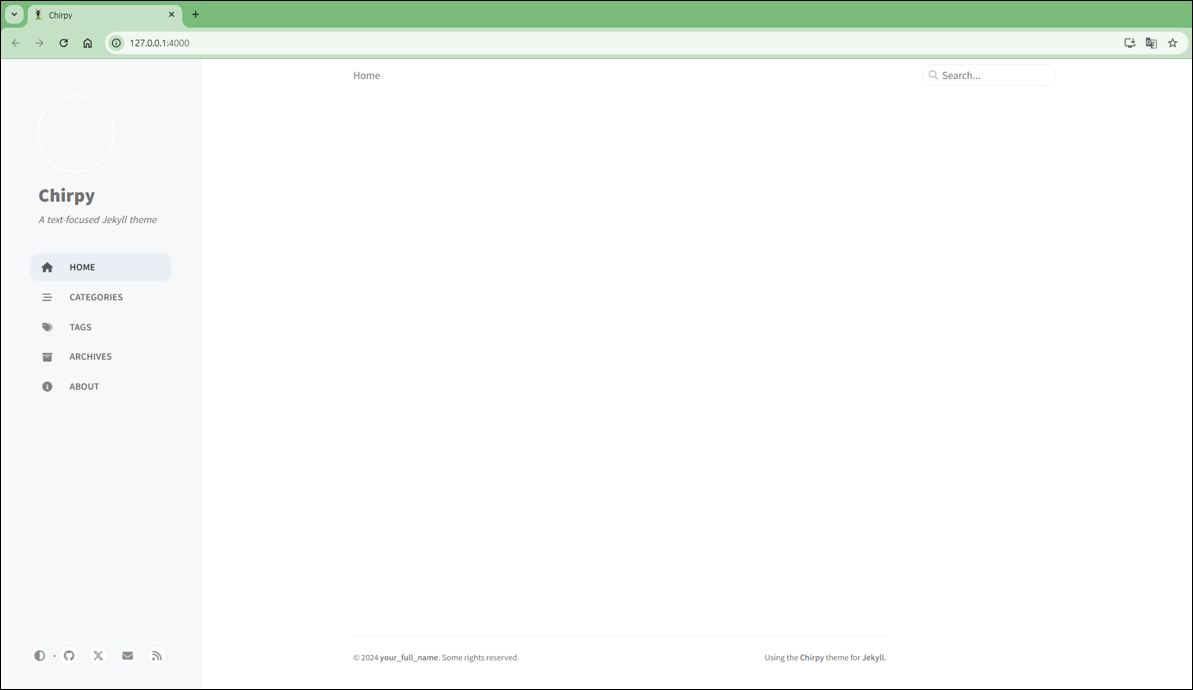Screen dimensions: 1193x690
Task: Open the Categories sidebar page
Action: click(96, 297)
